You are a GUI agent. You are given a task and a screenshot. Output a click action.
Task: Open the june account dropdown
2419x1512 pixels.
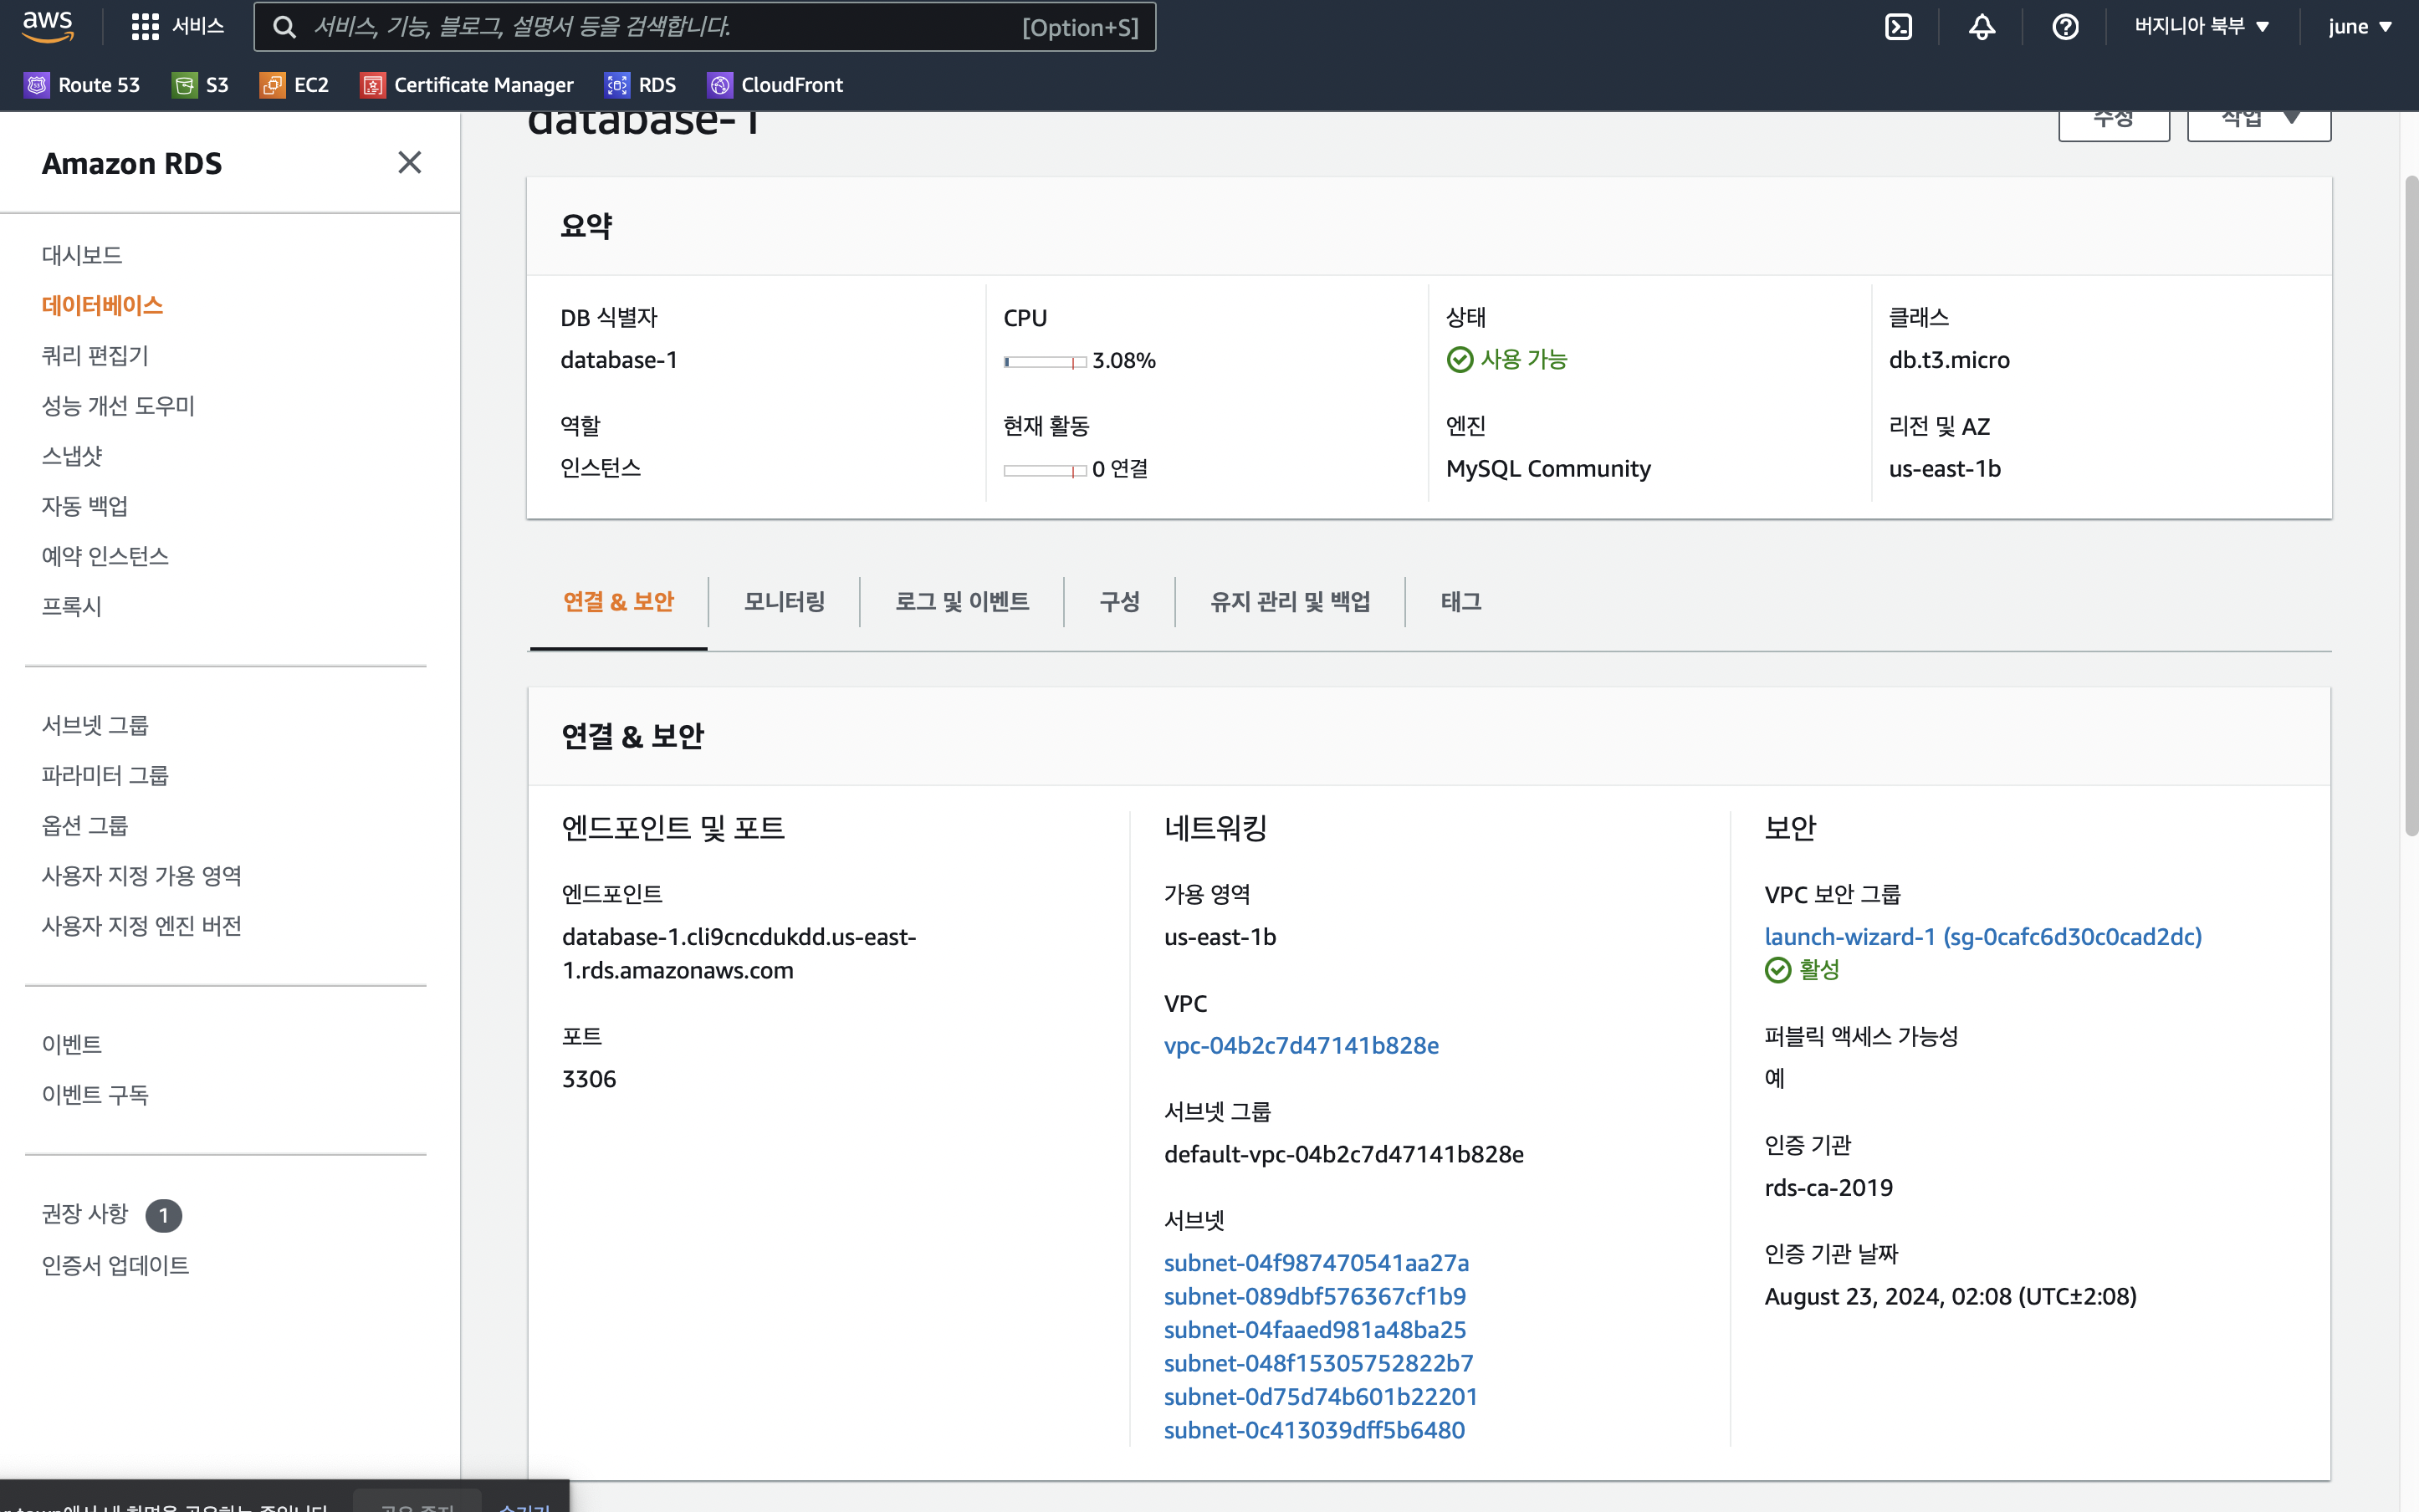click(x=2359, y=27)
